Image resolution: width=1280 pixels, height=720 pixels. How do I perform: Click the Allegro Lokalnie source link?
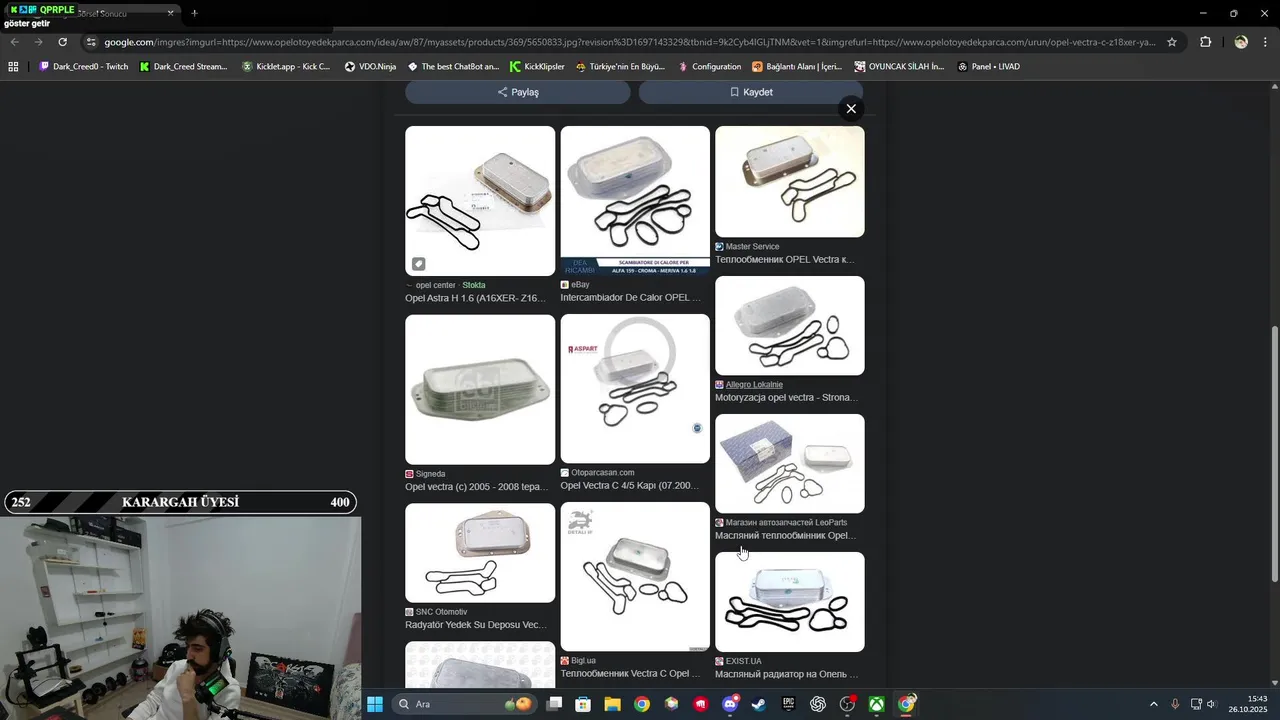pos(754,385)
